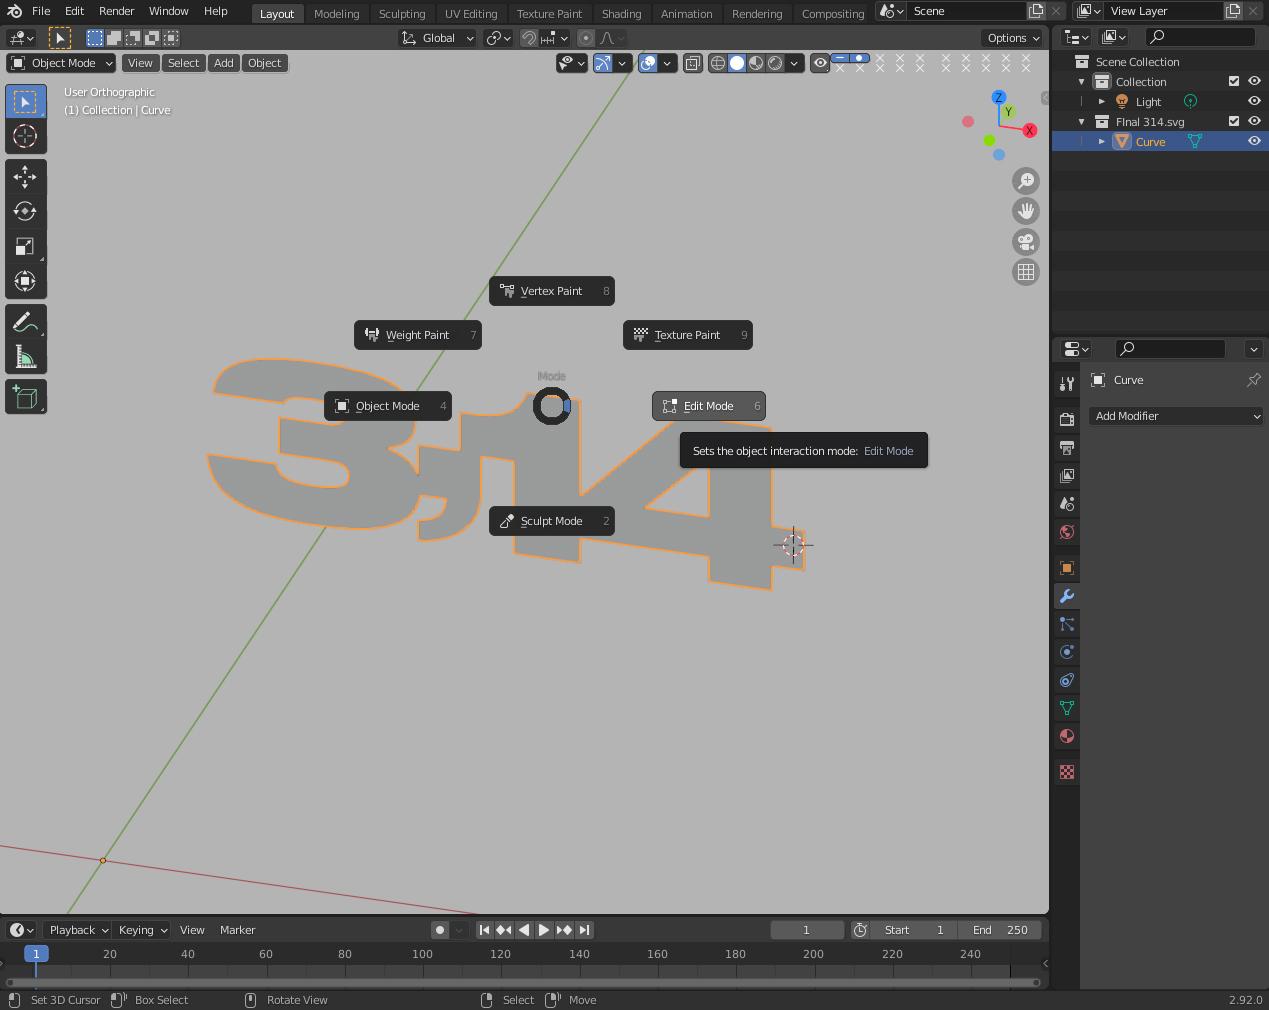Toggle proportional editing button

click(x=586, y=38)
